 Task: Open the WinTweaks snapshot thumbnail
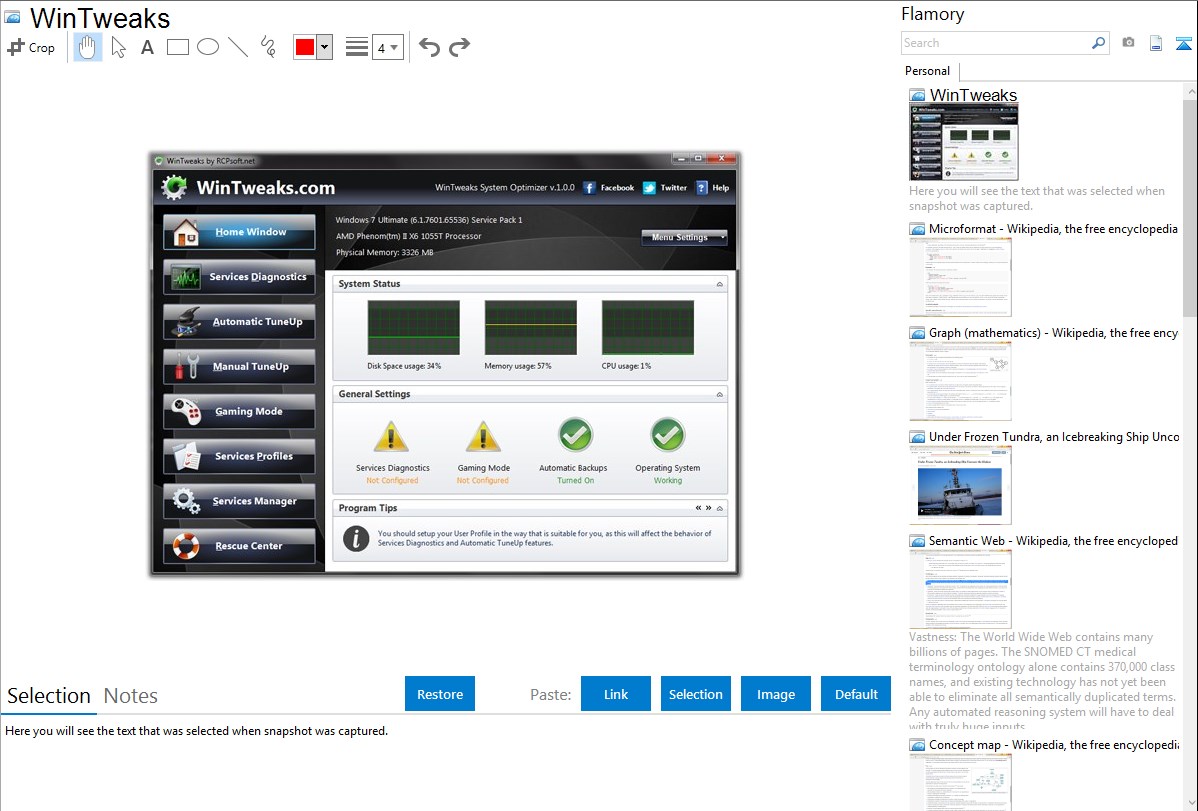point(963,142)
